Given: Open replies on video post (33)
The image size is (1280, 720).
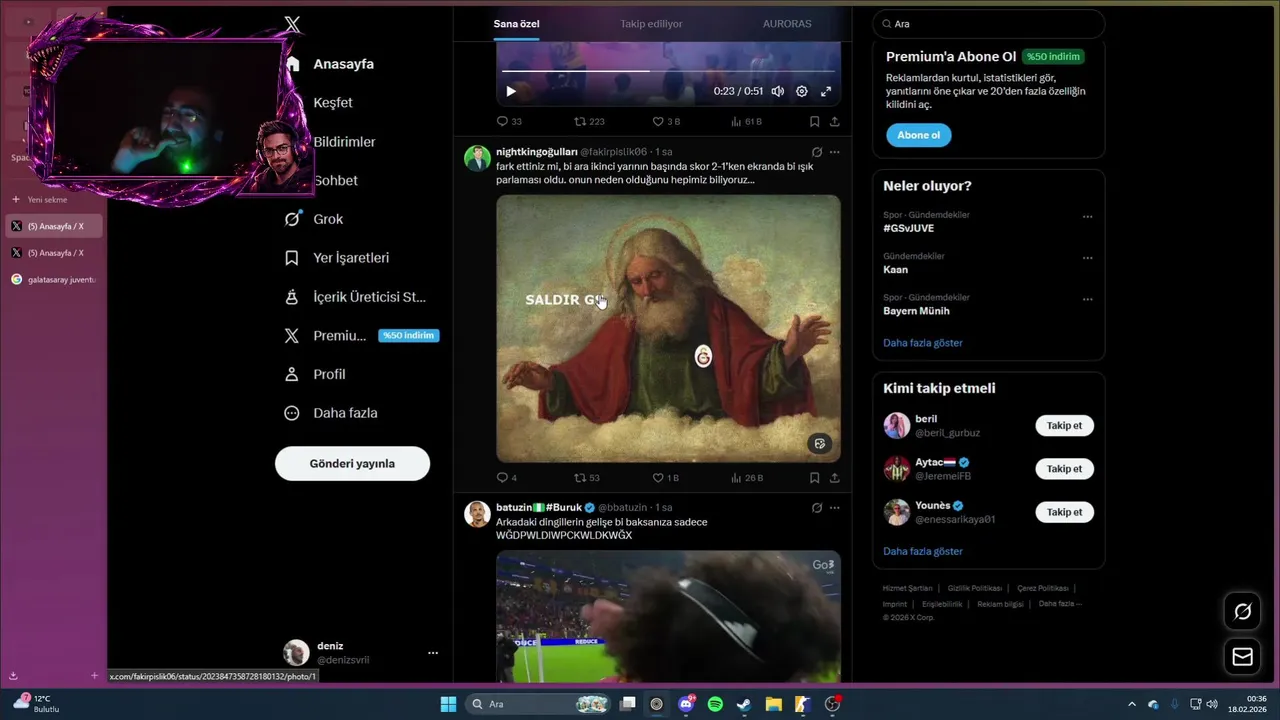Looking at the screenshot, I should pos(509,121).
